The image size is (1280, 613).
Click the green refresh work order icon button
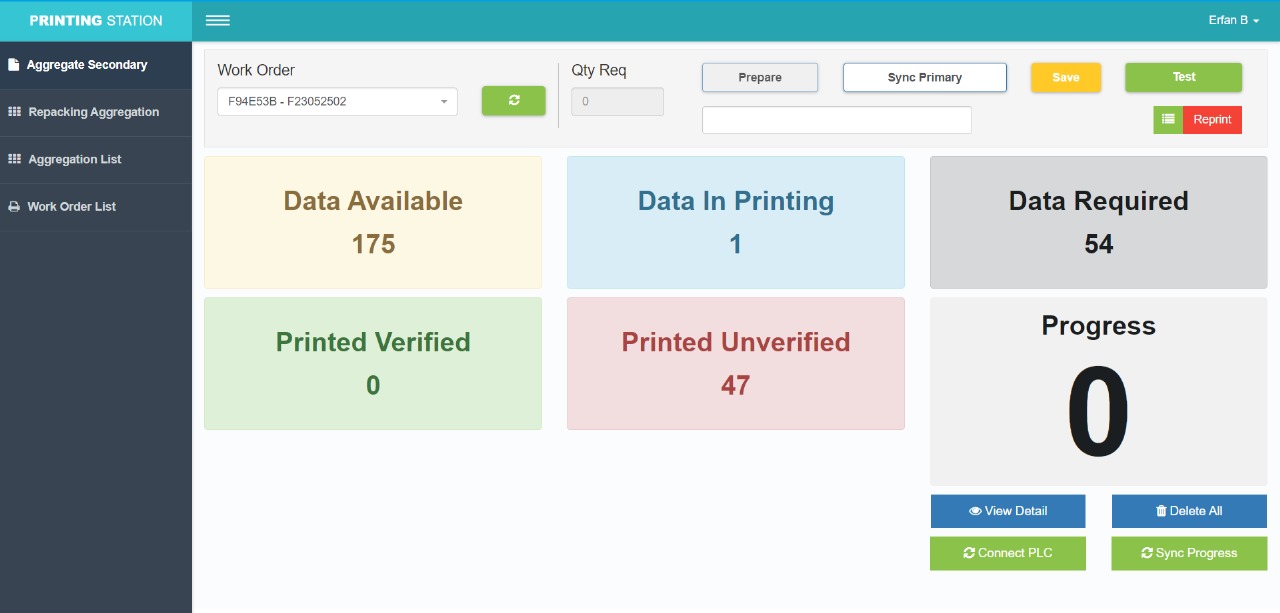point(513,101)
